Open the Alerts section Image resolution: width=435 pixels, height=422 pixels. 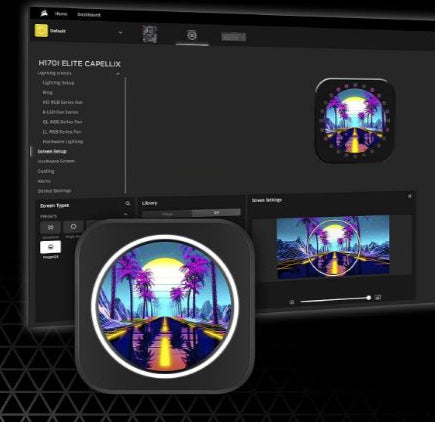(x=44, y=181)
